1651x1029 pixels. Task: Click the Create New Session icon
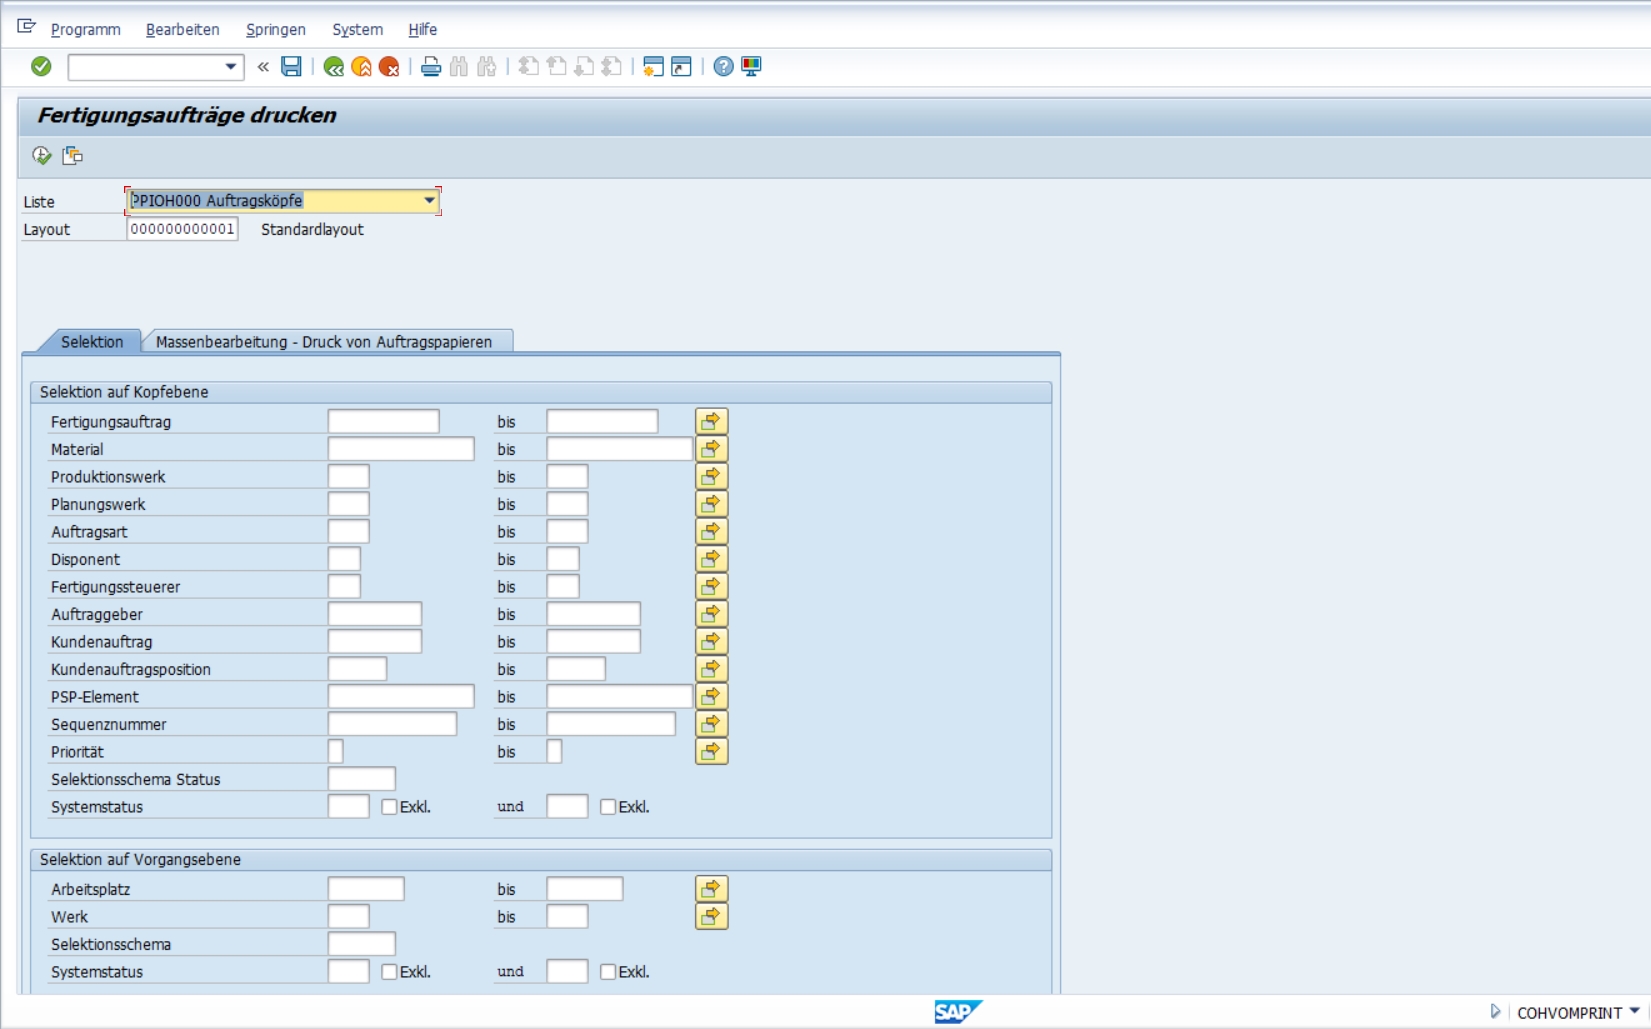pyautogui.click(x=653, y=66)
